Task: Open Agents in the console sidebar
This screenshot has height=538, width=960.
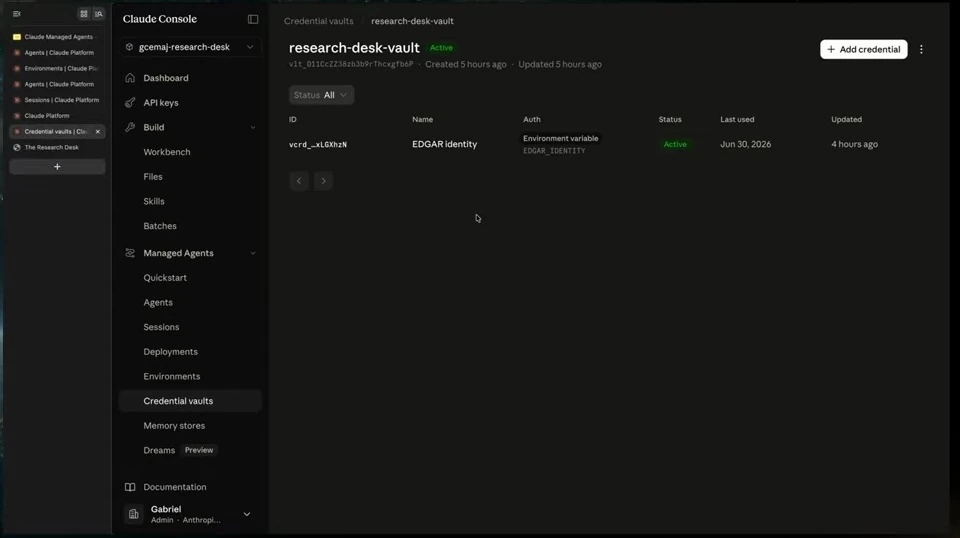Action: pyautogui.click(x=158, y=302)
